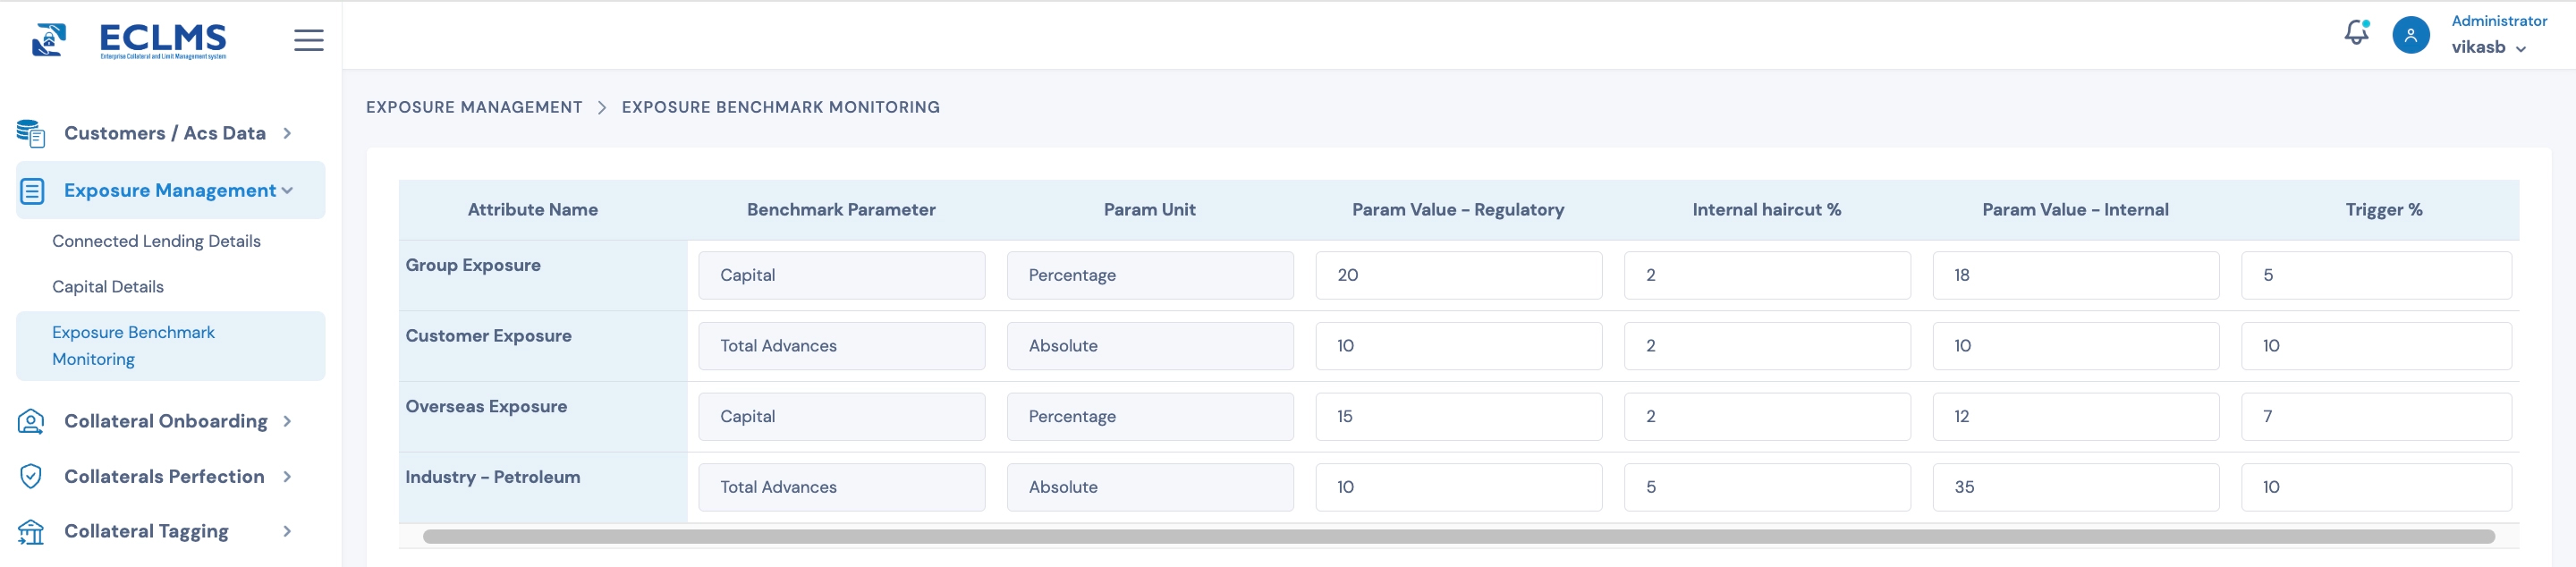Click the Collaterals Perfection shield icon
The image size is (2576, 567).
coord(31,476)
